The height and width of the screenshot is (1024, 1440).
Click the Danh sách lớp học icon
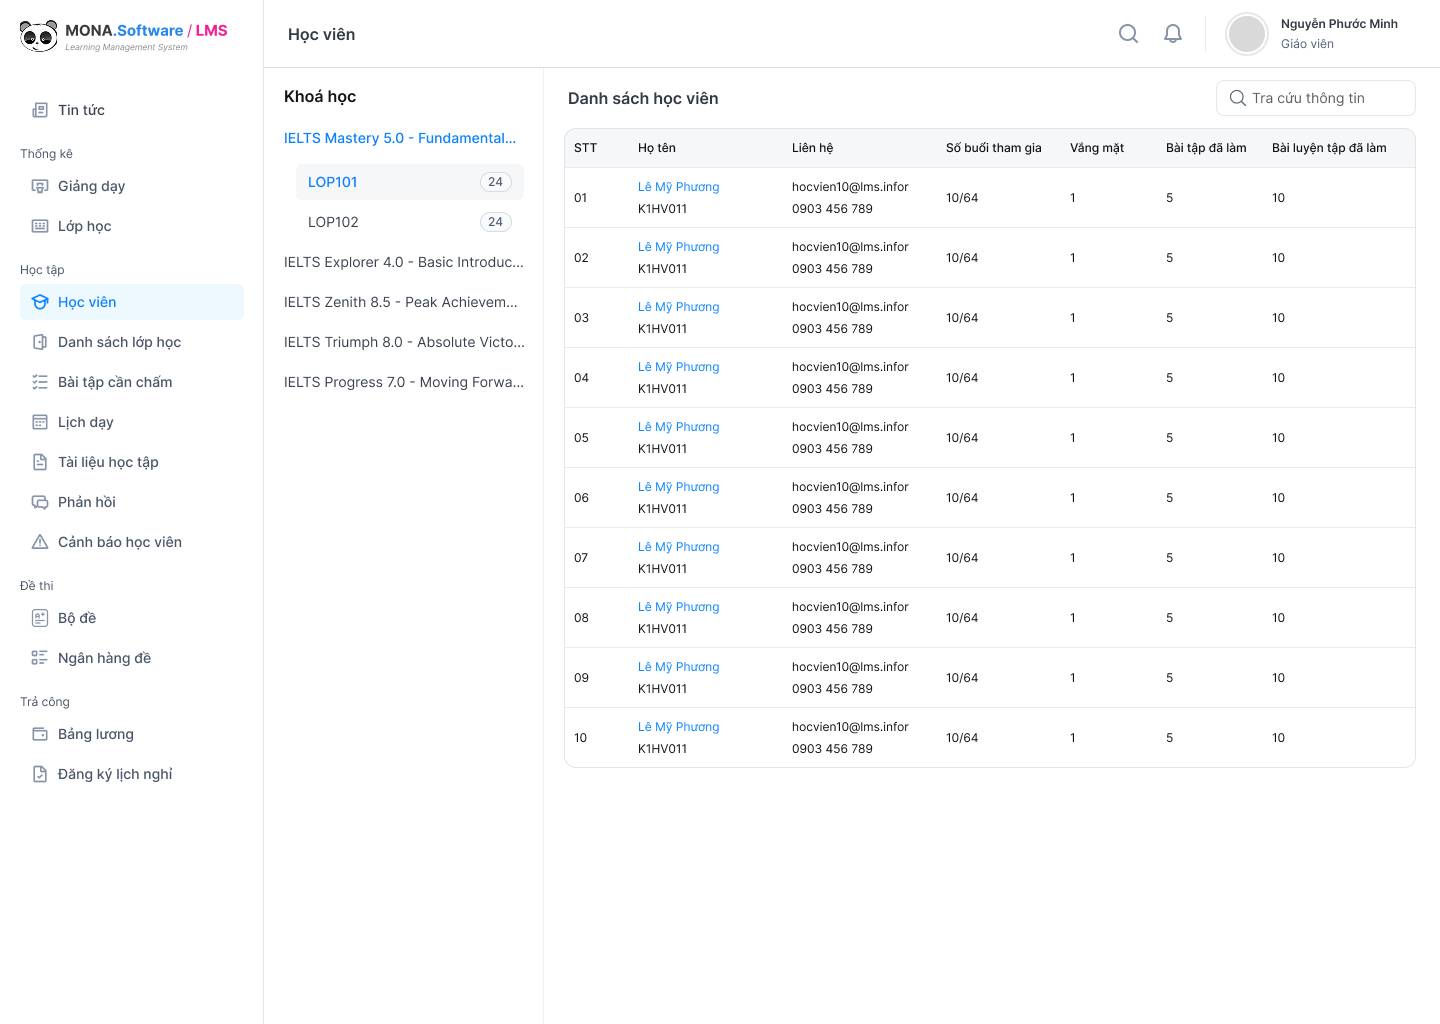[40, 342]
